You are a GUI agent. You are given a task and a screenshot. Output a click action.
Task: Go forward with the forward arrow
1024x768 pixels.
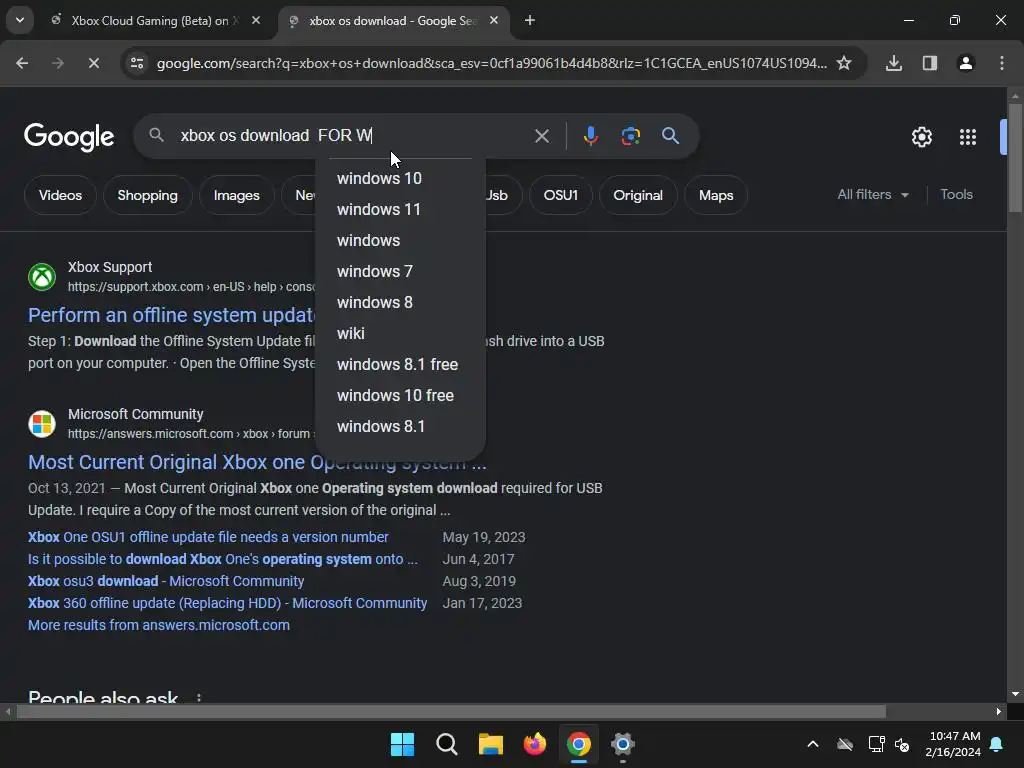click(58, 63)
